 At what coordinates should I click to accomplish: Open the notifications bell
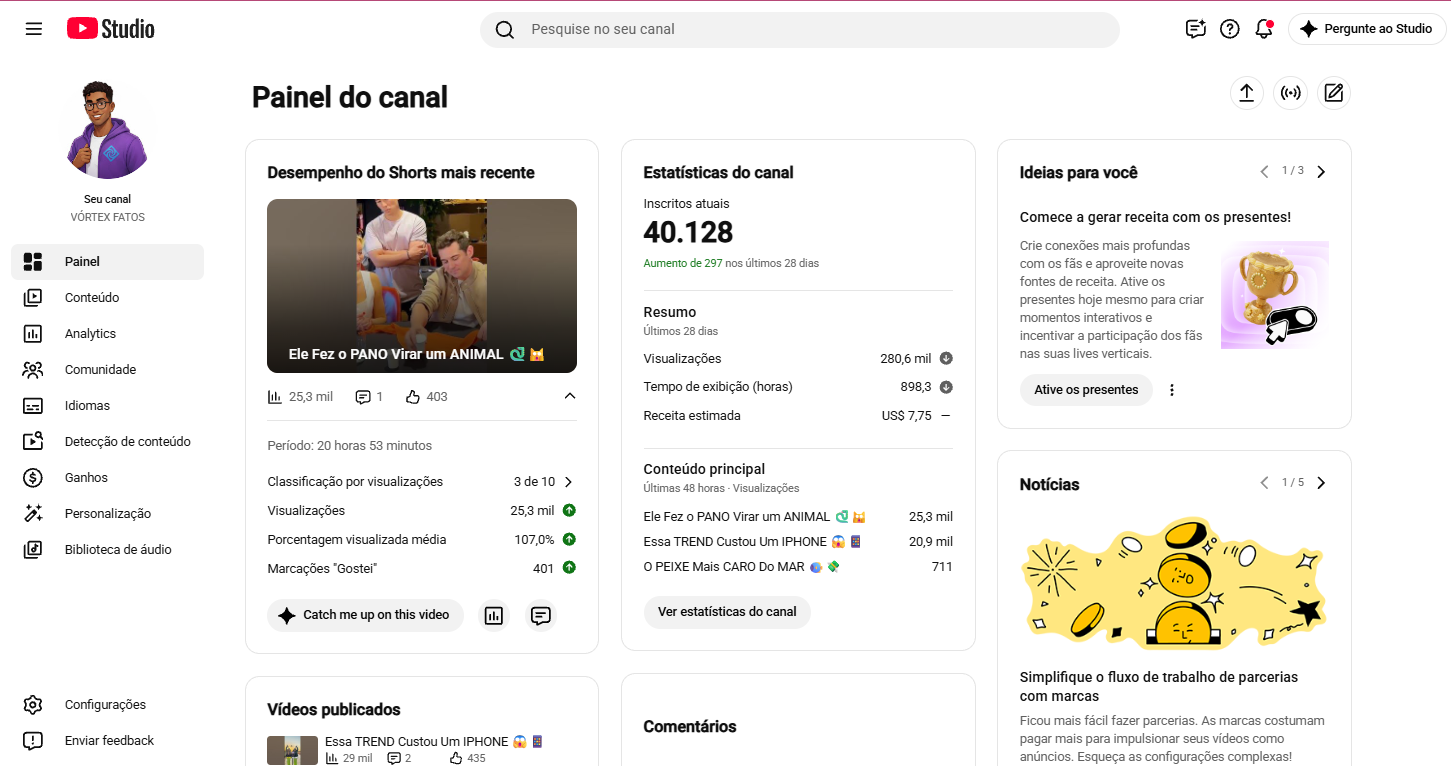coord(1264,29)
